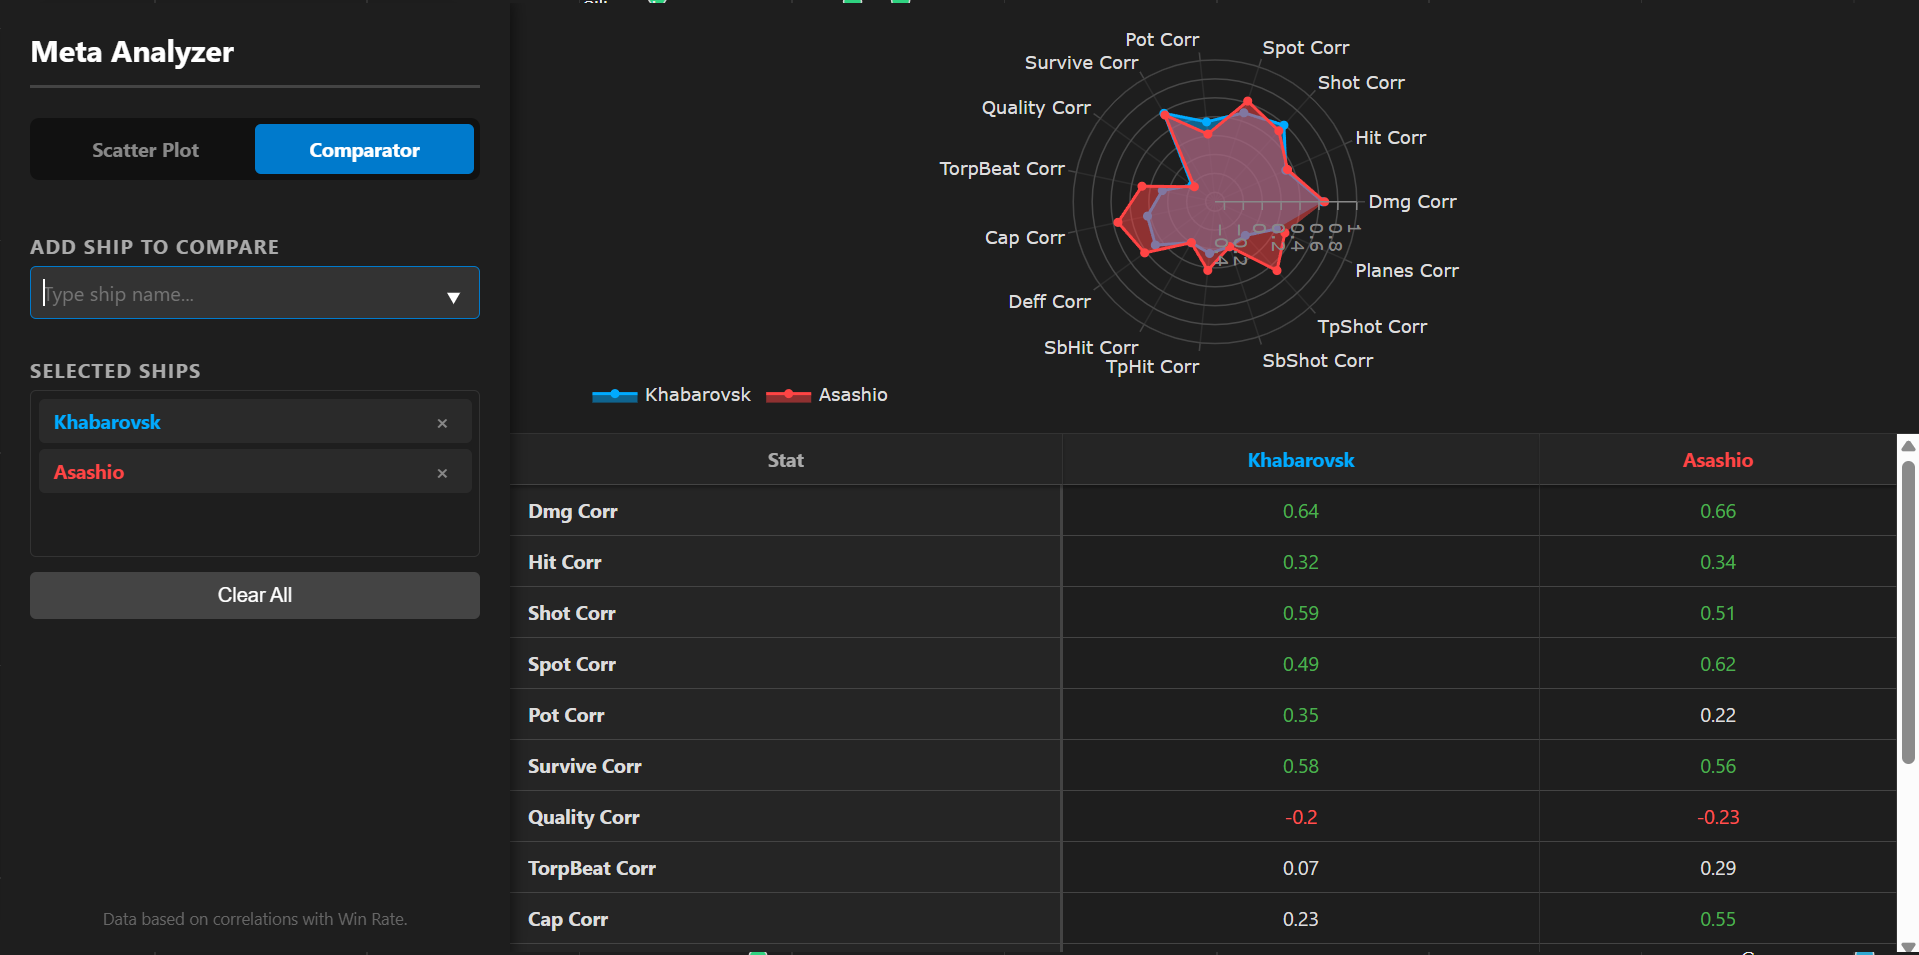Switch to the Scatter Plot tab

(145, 150)
